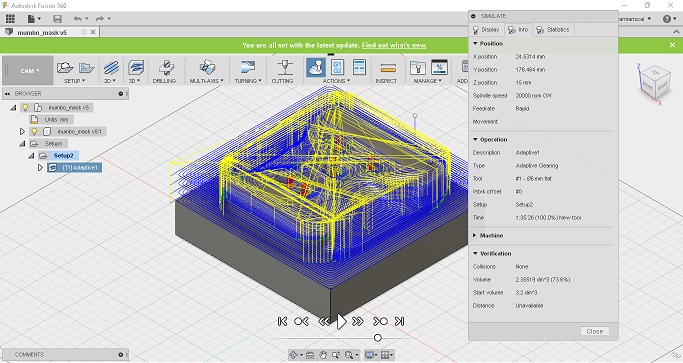Go to the next operation in simulation
Image resolution: width=683 pixels, height=363 pixels.
coord(380,321)
